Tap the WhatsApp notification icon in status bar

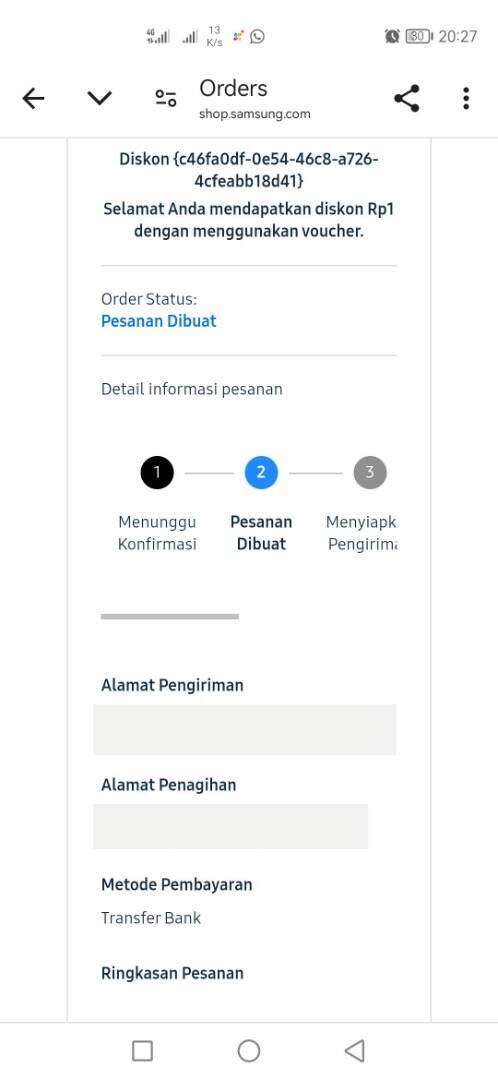point(258,37)
